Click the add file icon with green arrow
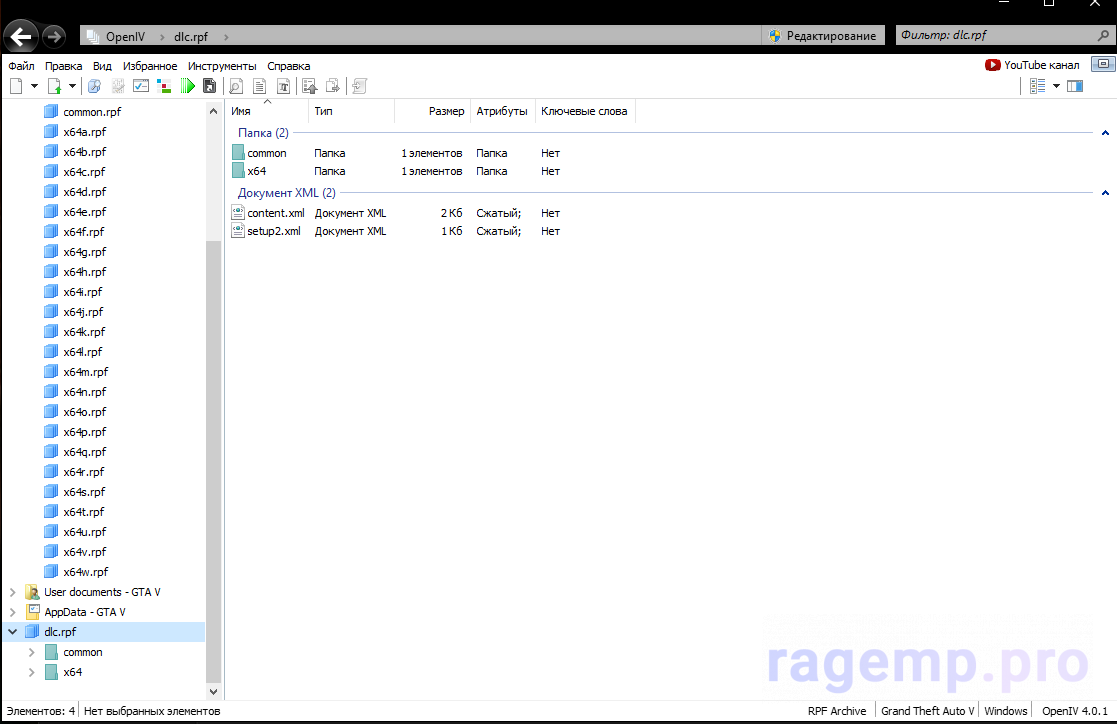Screen dimensions: 1117x724 click(54, 86)
